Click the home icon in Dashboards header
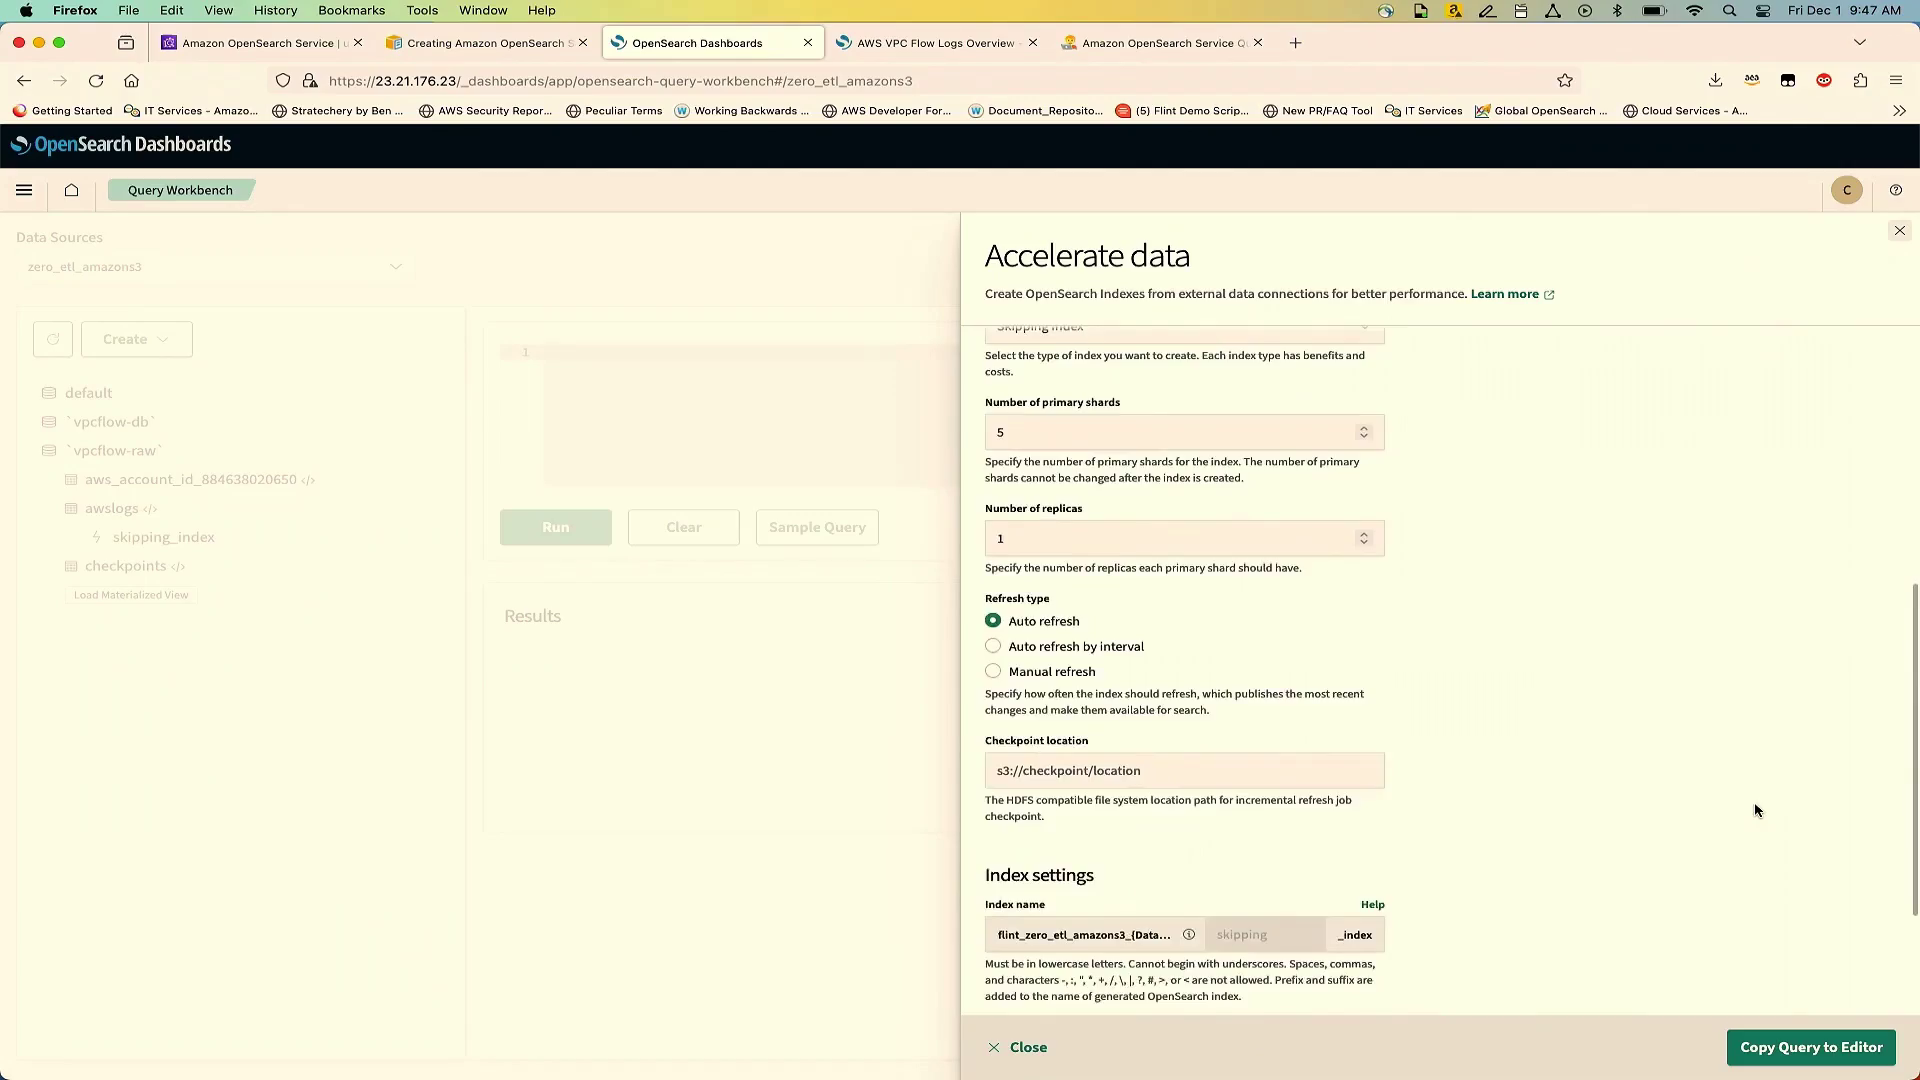 72,190
